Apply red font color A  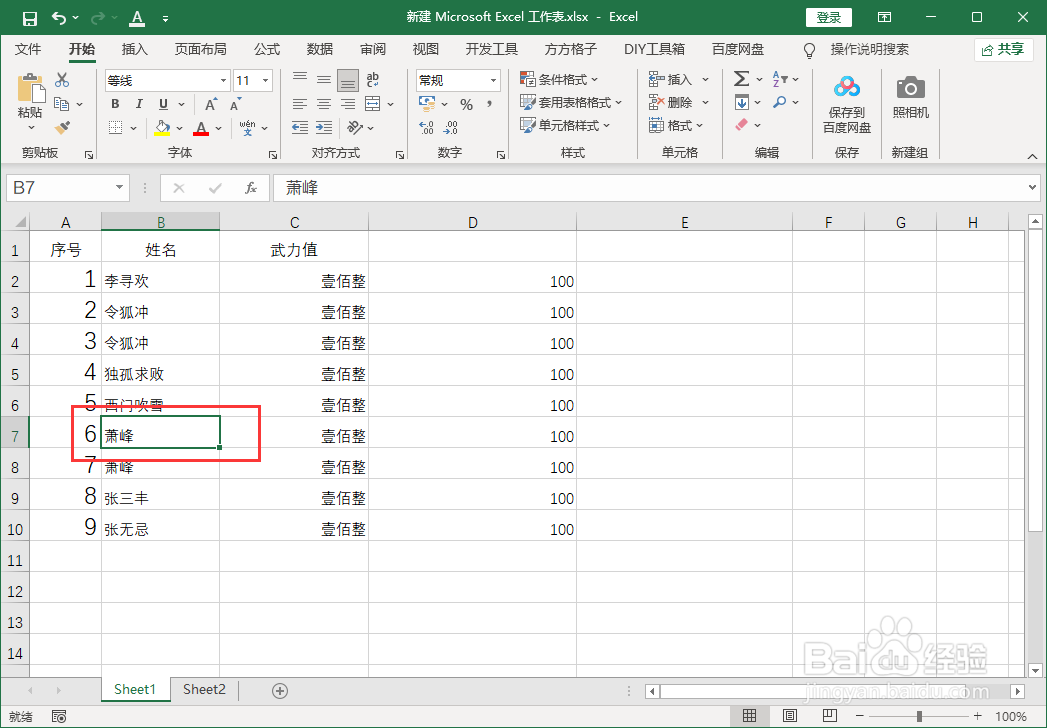coord(201,128)
